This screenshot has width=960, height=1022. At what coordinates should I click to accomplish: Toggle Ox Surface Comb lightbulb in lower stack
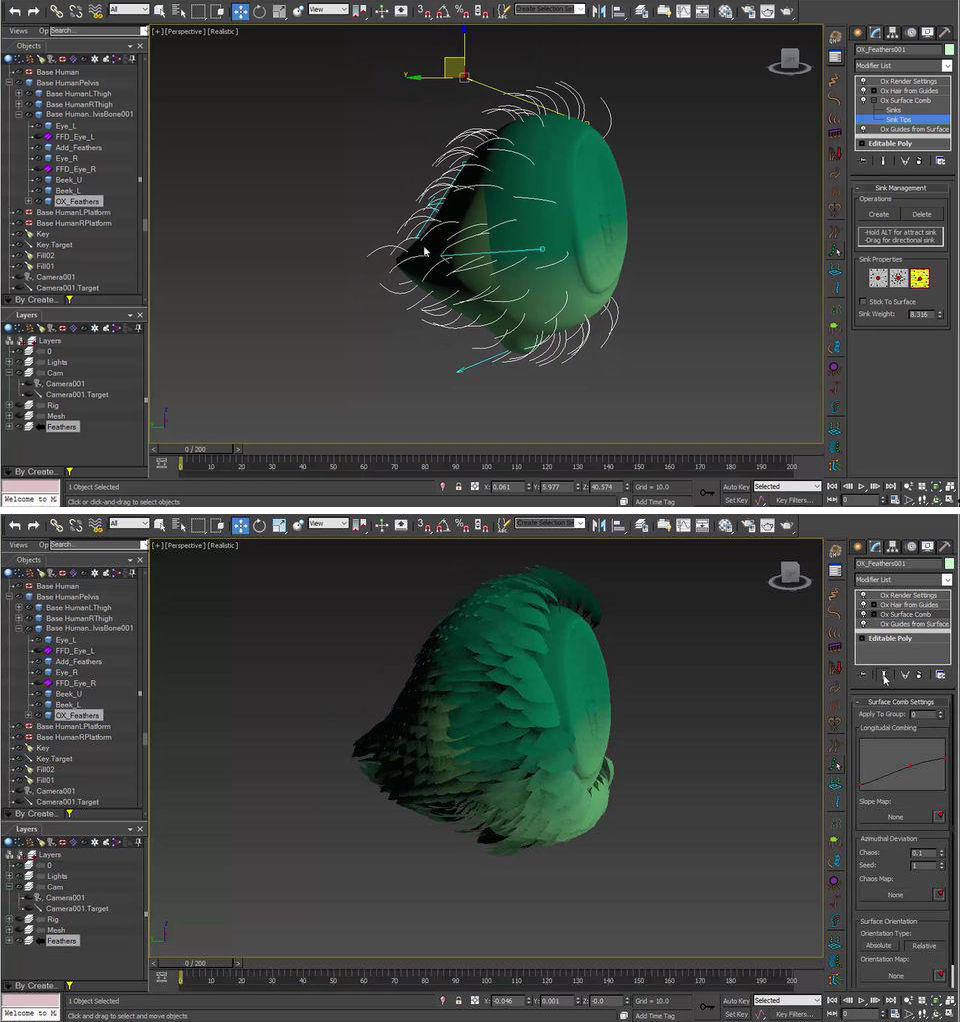tap(864, 614)
